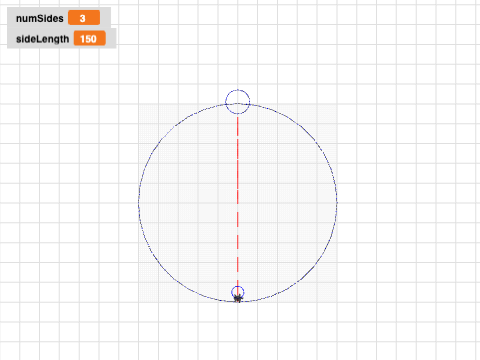Viewport: 480px width, 360px height.
Task: Click the orange numSides value 3
Action: (x=84, y=18)
